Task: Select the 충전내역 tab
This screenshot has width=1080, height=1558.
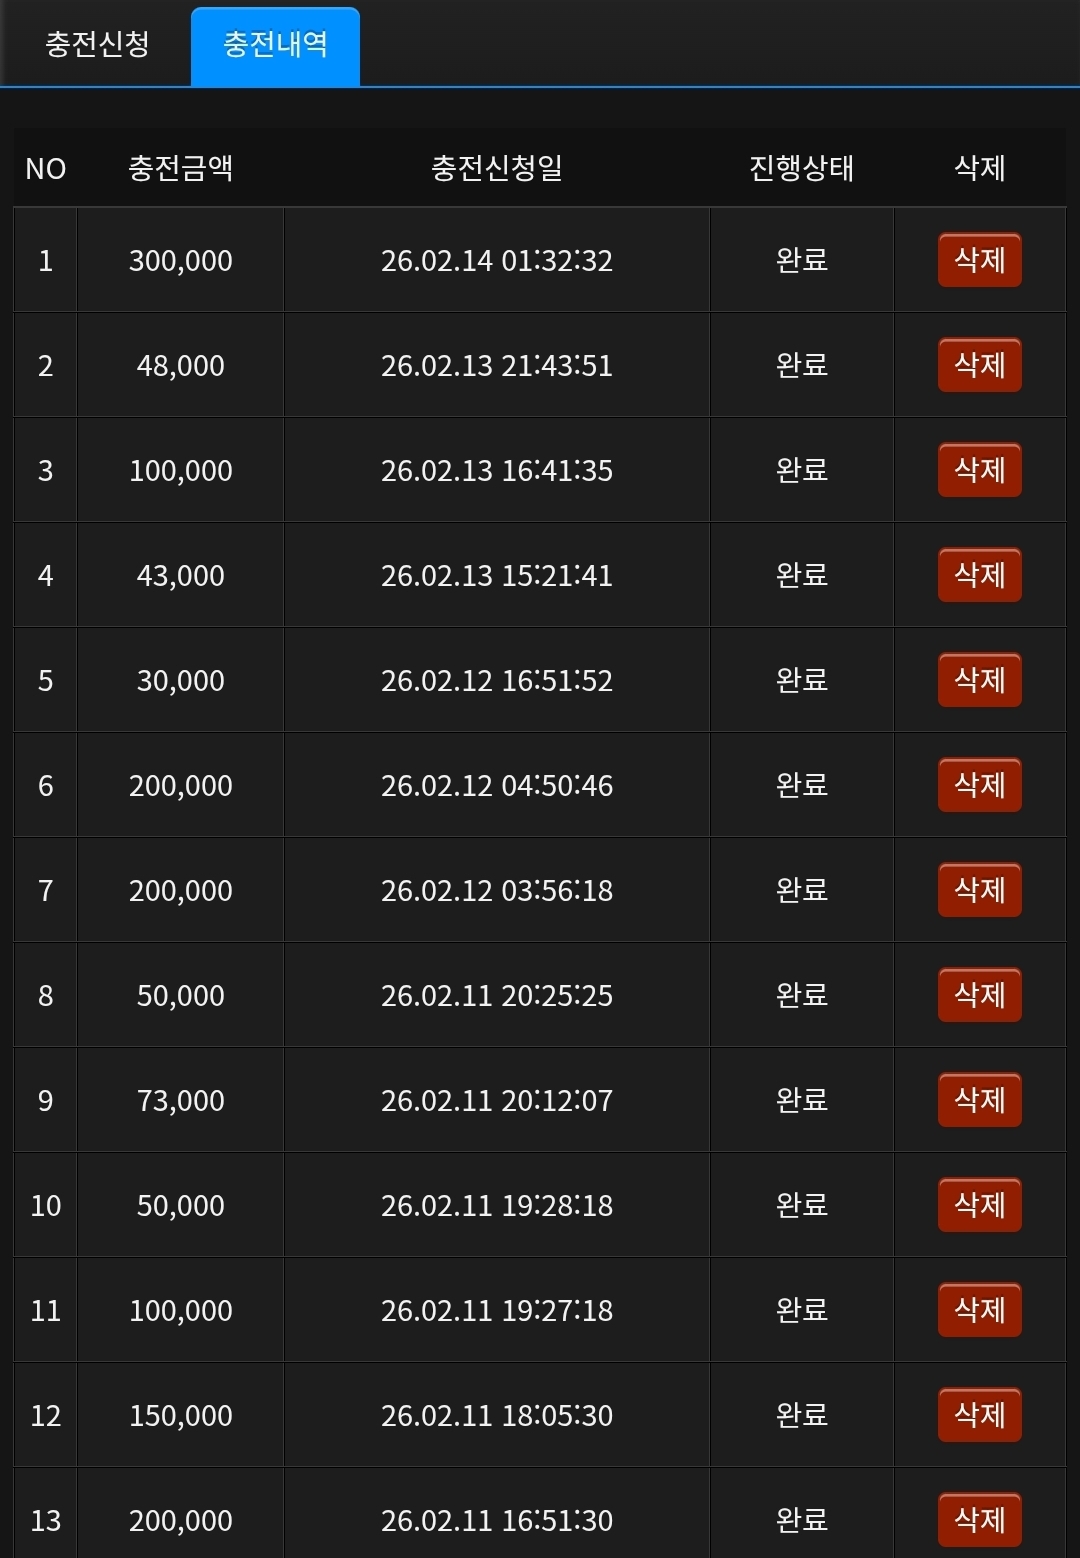Action: (x=275, y=45)
